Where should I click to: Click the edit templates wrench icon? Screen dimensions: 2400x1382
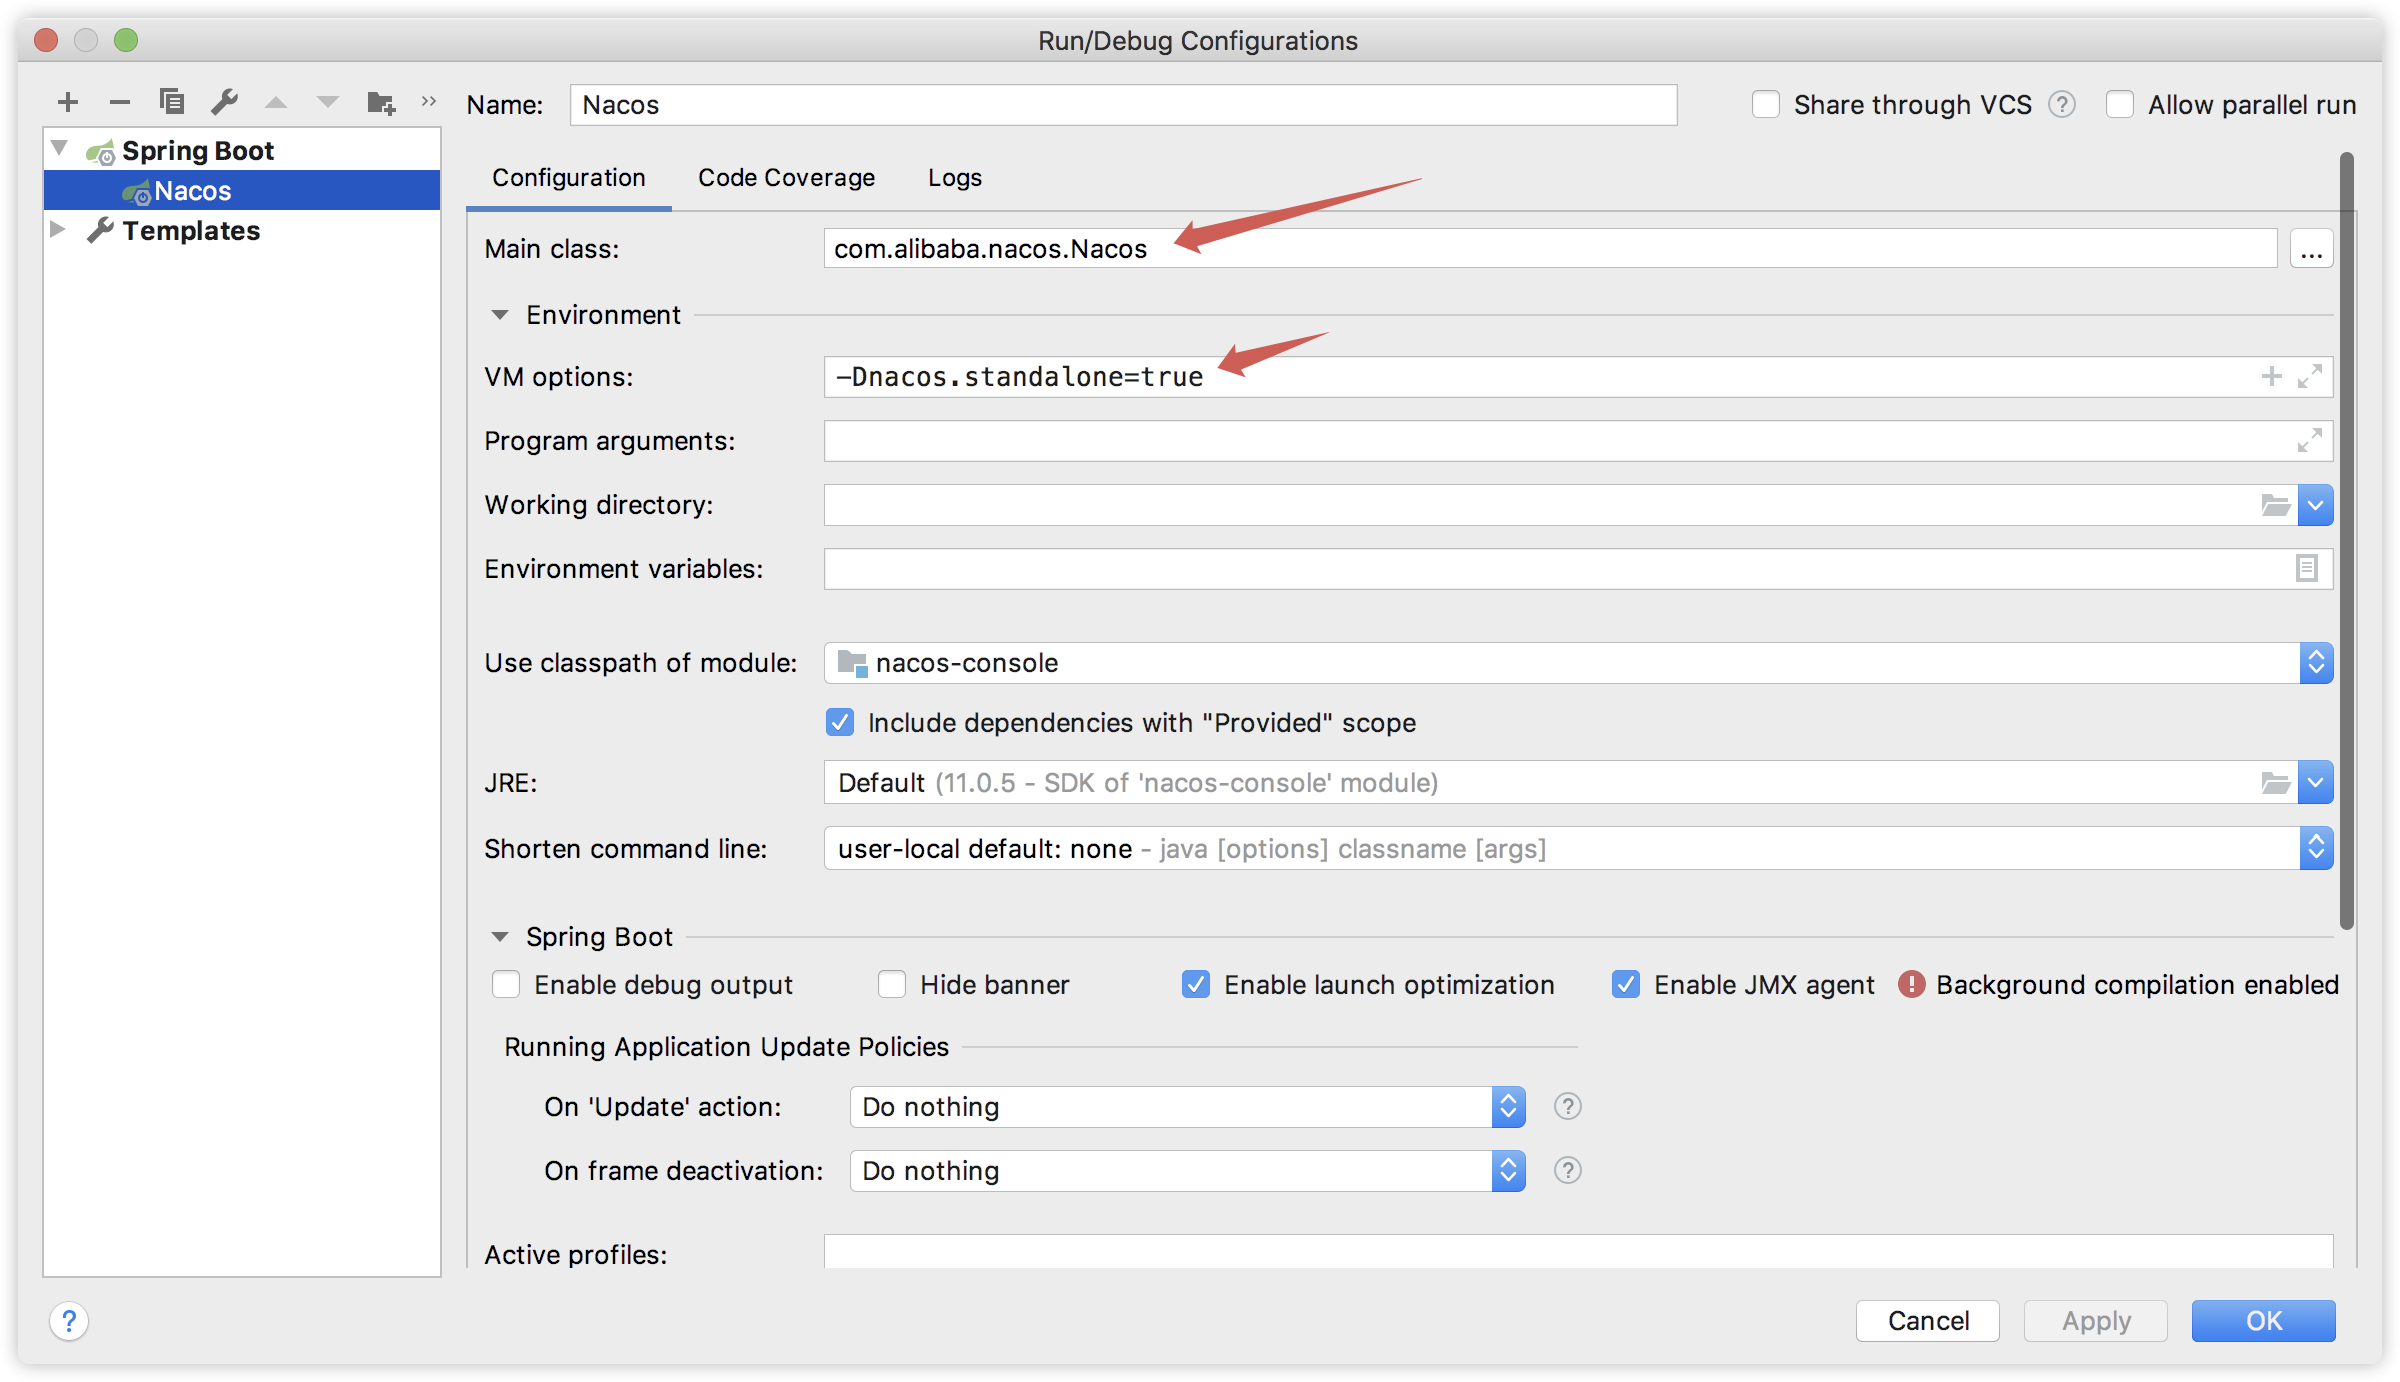(224, 102)
